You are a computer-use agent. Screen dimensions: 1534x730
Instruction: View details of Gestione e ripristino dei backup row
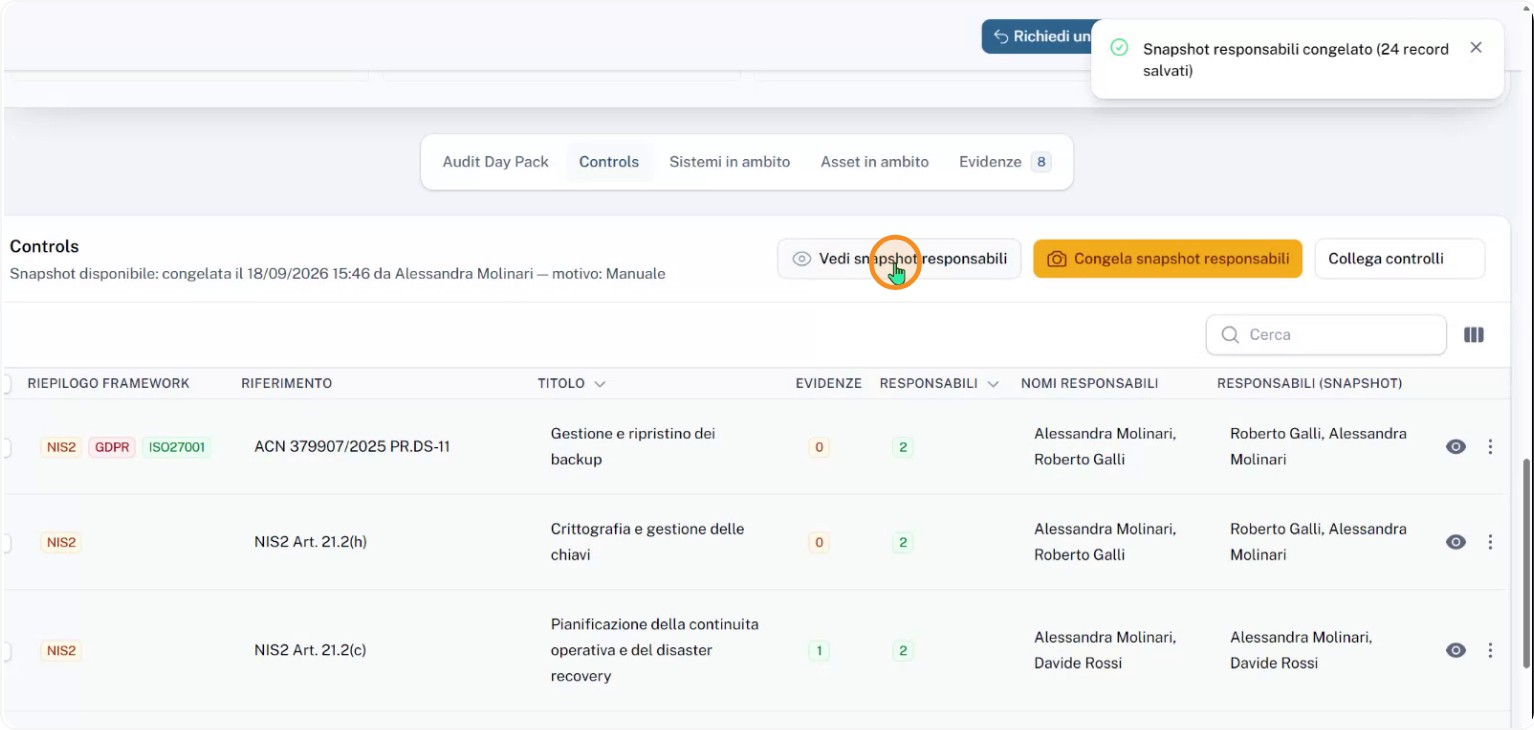coord(1456,447)
